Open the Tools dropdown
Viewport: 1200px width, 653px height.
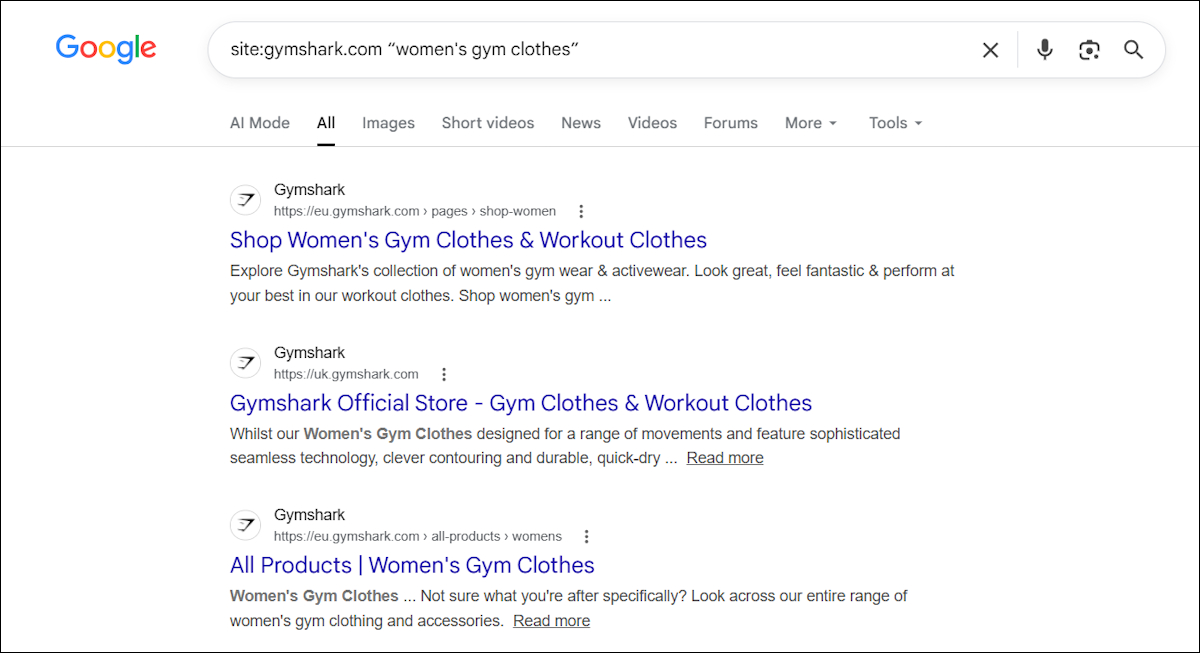click(895, 123)
